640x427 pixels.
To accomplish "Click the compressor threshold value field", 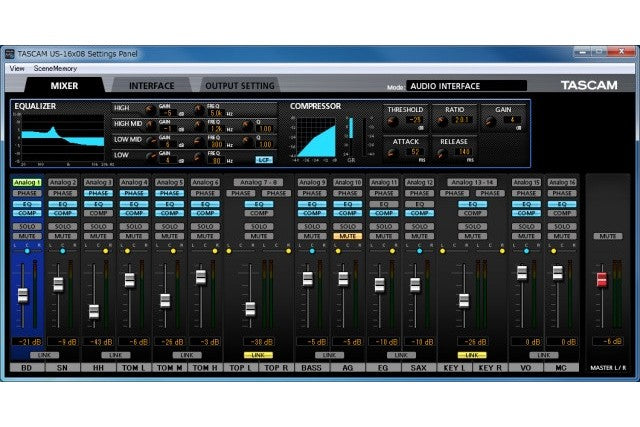I will point(415,120).
